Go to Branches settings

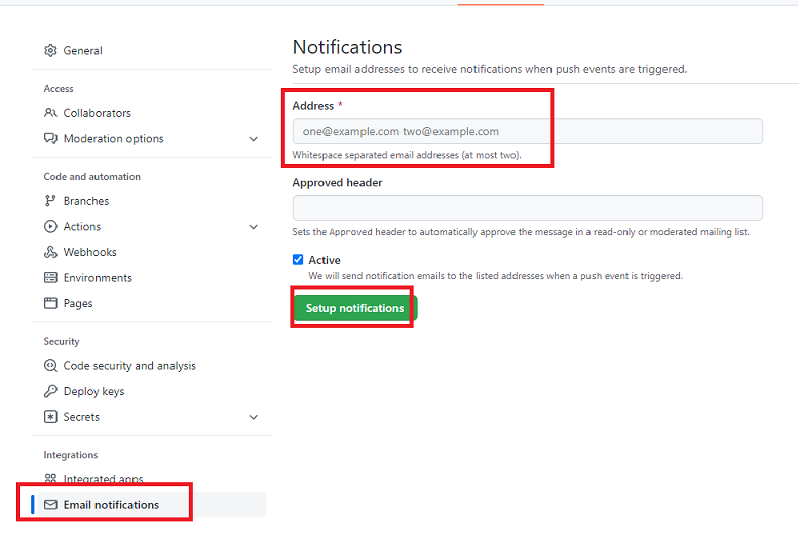tap(86, 201)
